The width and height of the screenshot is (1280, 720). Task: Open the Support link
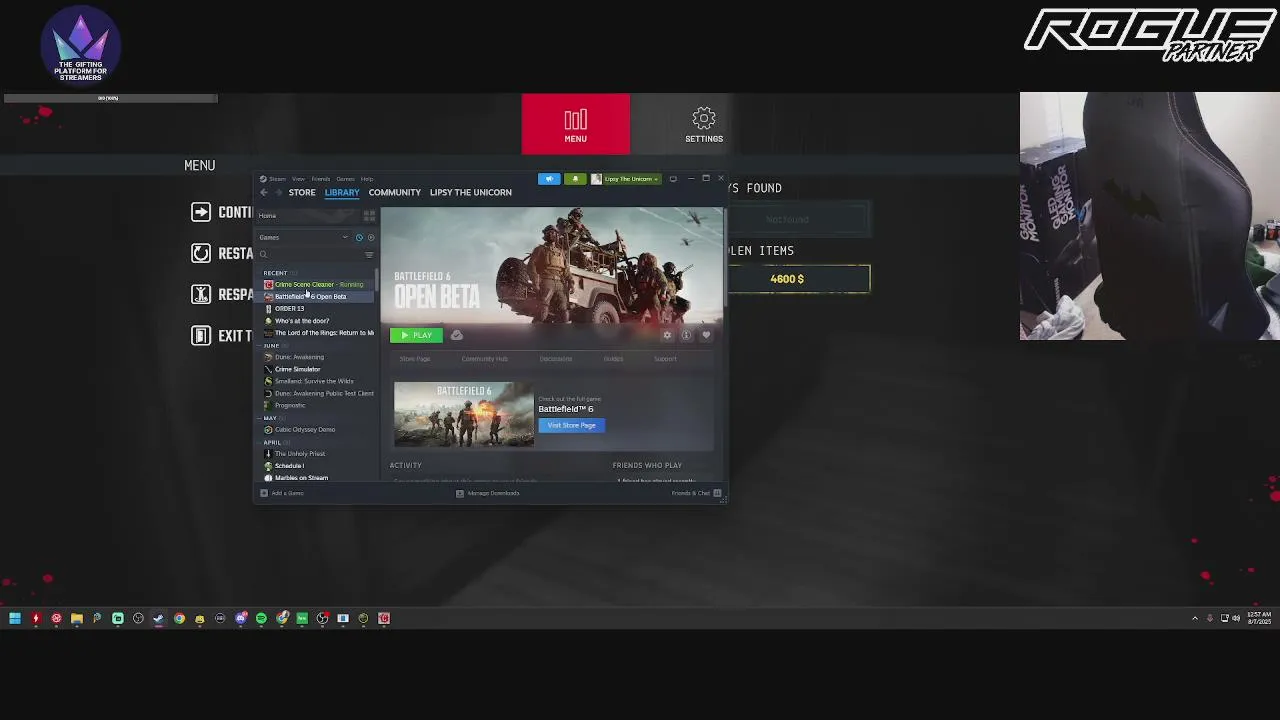pyautogui.click(x=665, y=359)
